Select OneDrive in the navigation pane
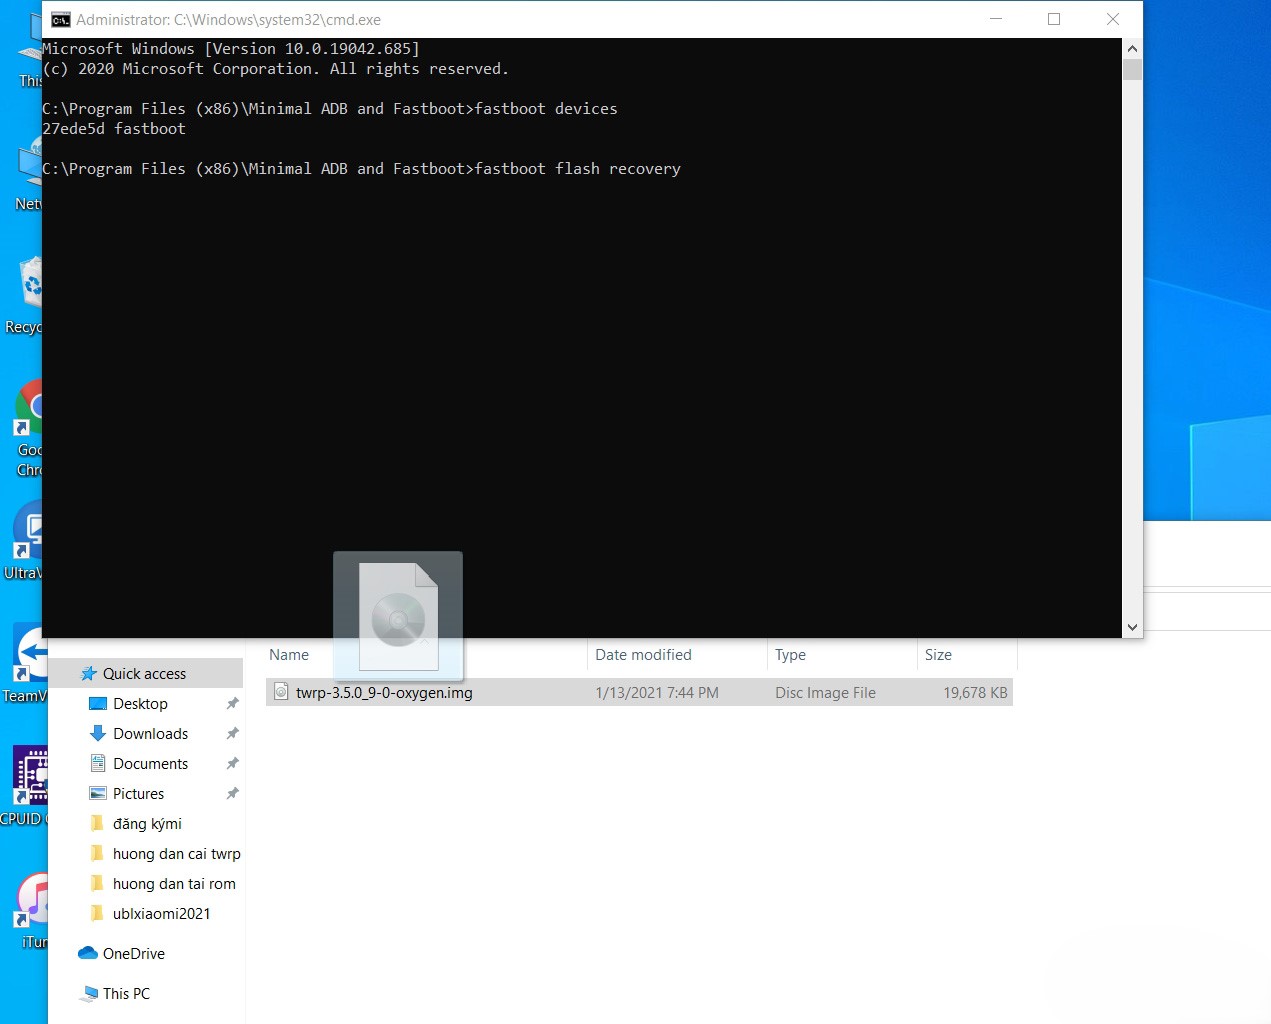1271x1024 pixels. (133, 954)
